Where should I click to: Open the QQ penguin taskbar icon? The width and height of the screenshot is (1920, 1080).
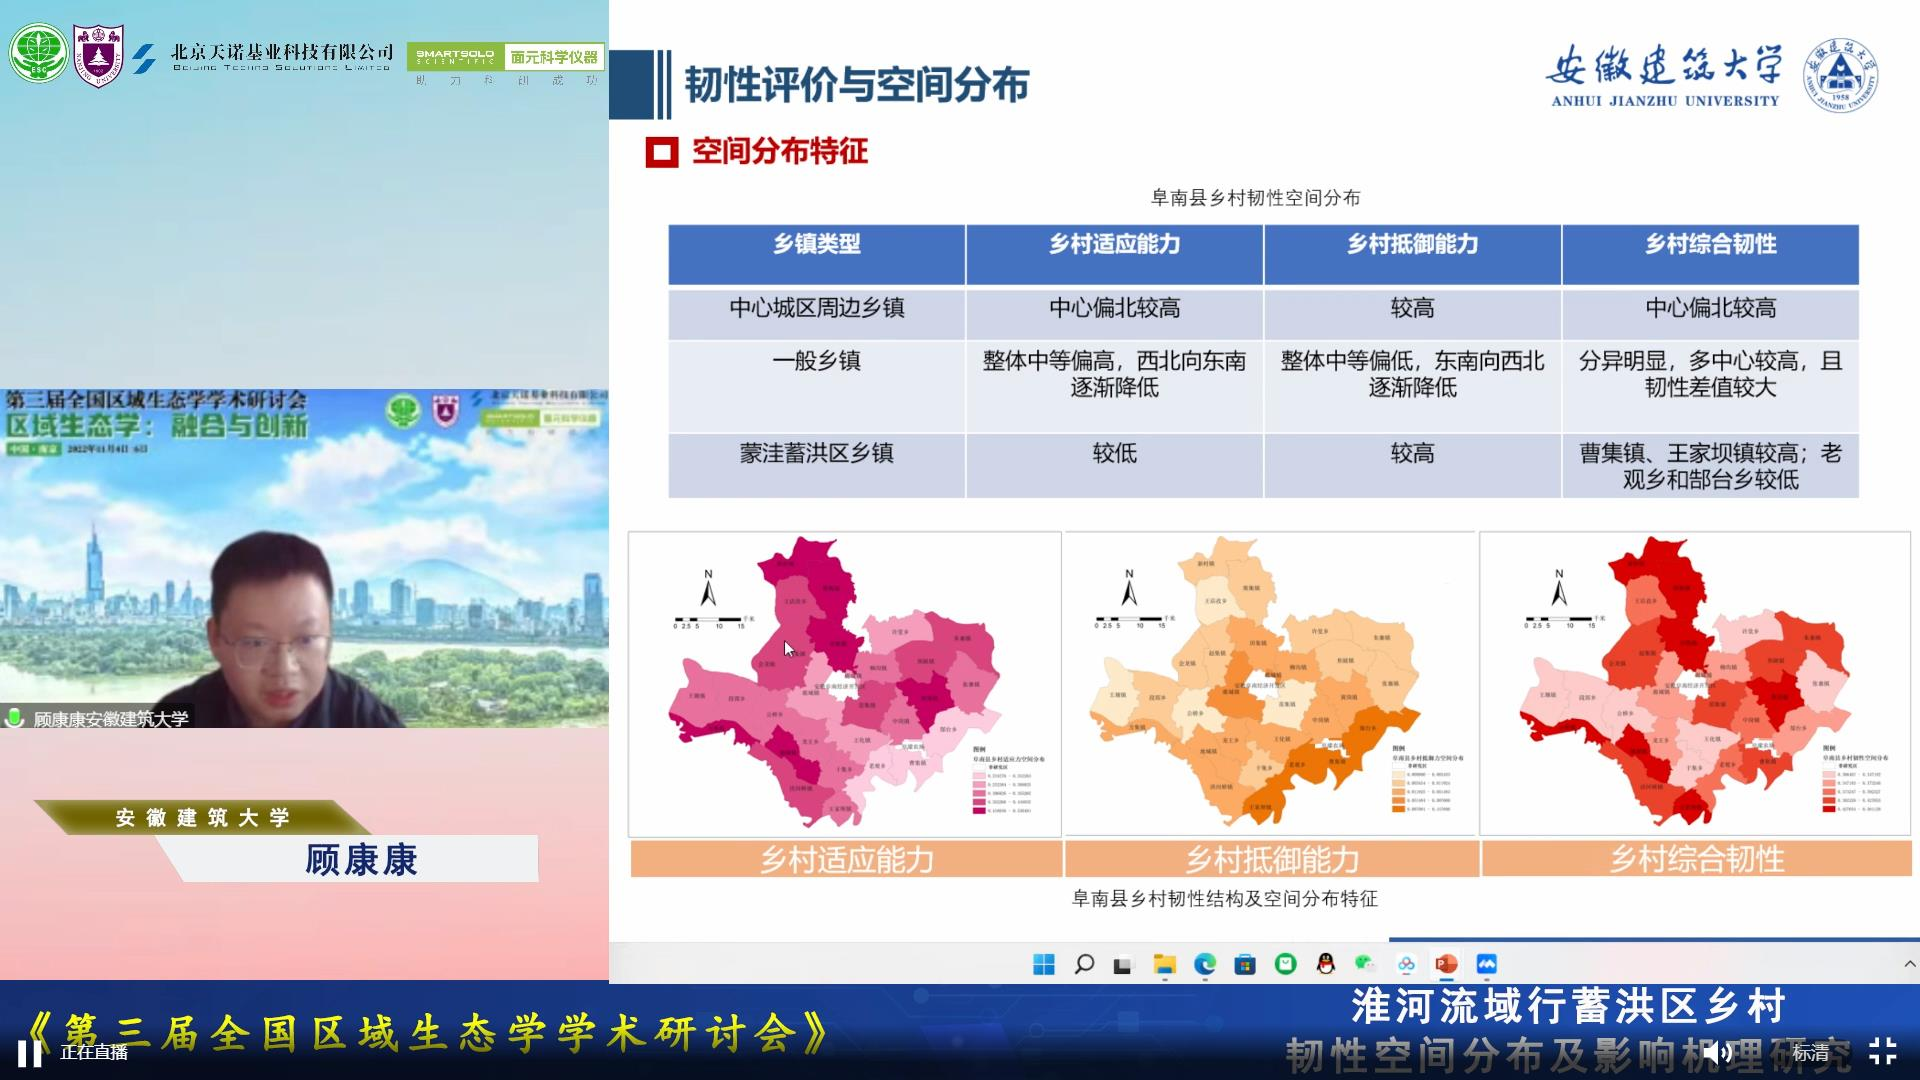pyautogui.click(x=1326, y=964)
